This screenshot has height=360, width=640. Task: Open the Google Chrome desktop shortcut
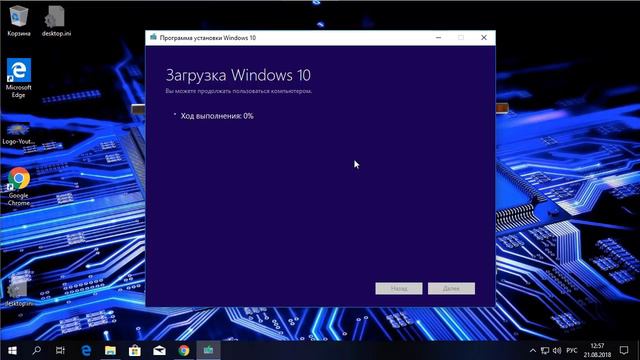point(18,187)
